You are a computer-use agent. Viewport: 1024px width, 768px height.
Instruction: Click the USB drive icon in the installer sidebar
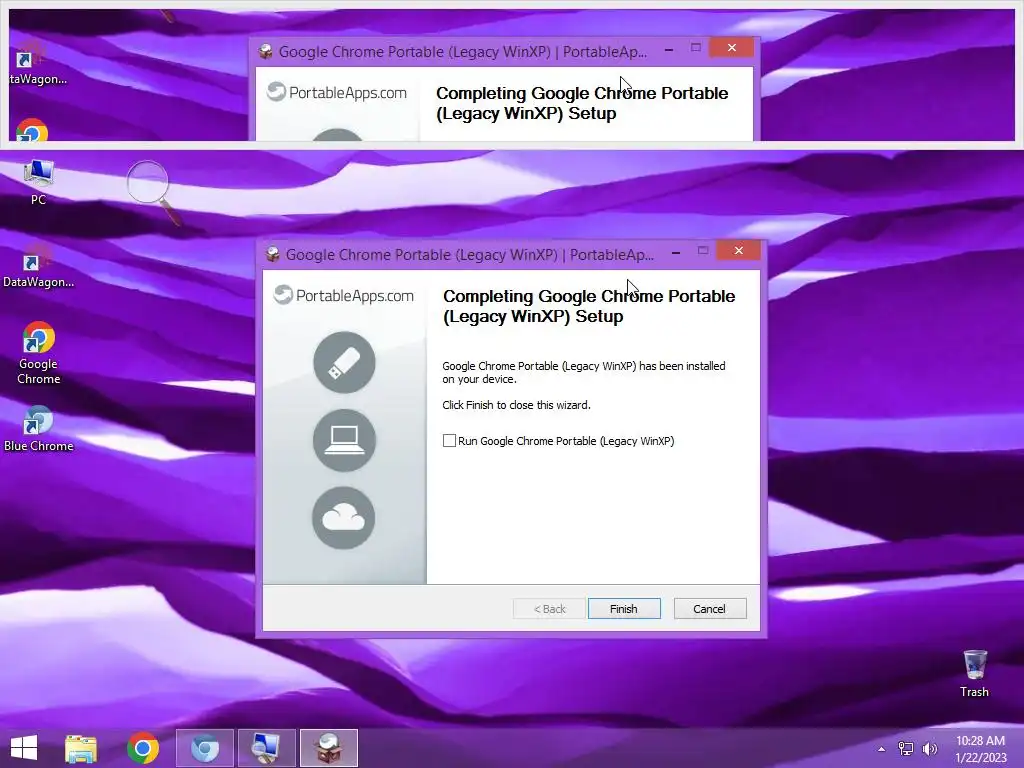click(x=344, y=362)
